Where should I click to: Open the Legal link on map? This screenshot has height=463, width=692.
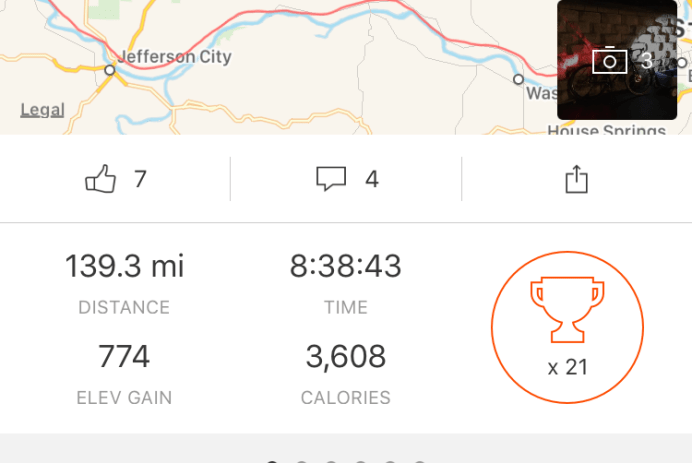click(x=42, y=110)
